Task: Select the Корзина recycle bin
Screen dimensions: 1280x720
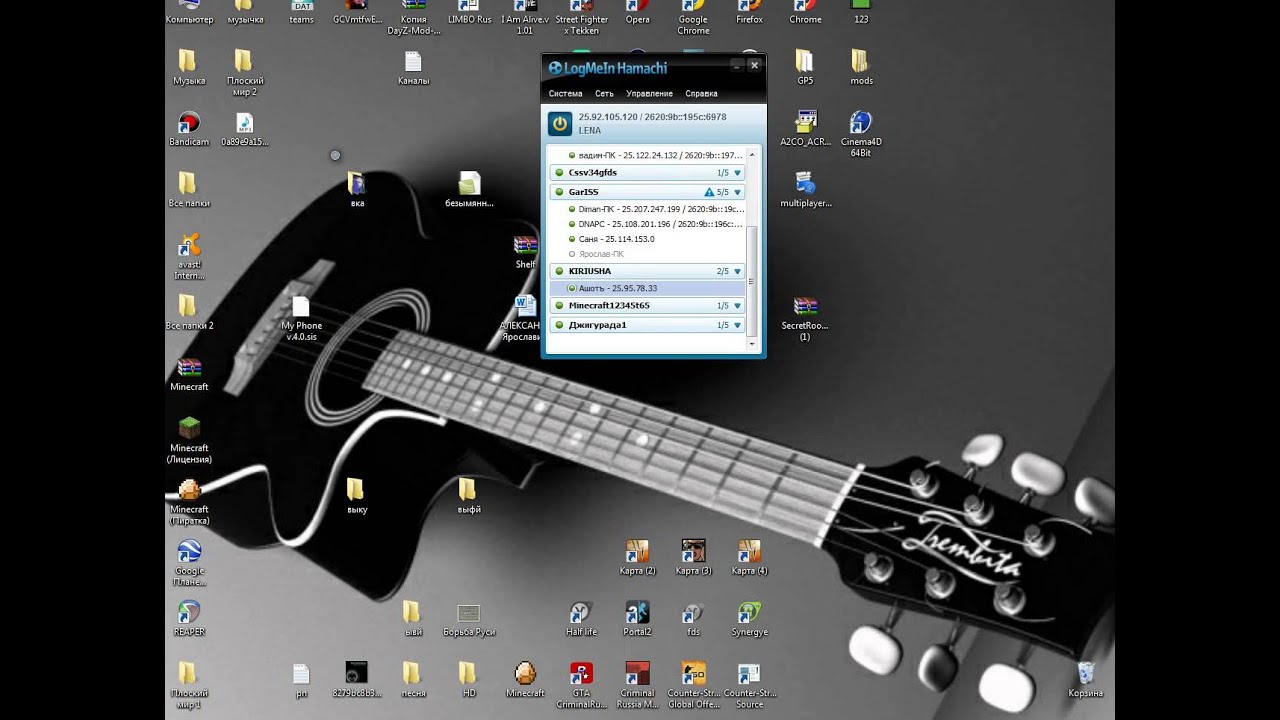Action: click(x=1085, y=679)
